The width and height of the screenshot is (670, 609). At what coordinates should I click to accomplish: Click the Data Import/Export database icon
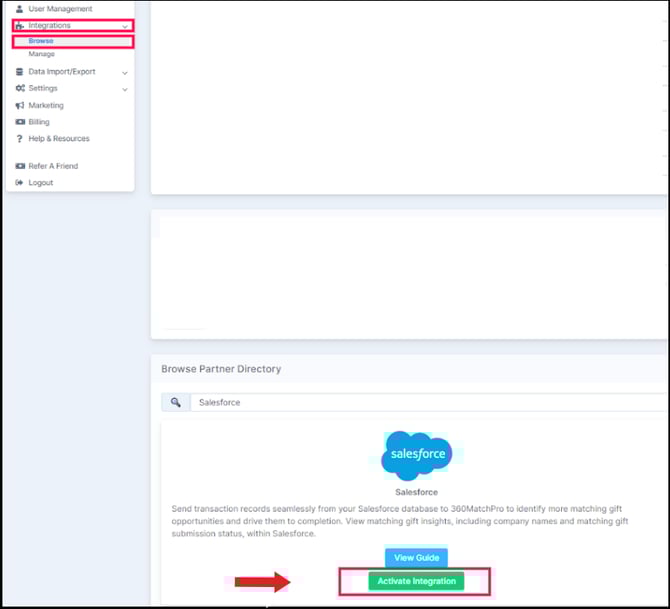[19, 72]
